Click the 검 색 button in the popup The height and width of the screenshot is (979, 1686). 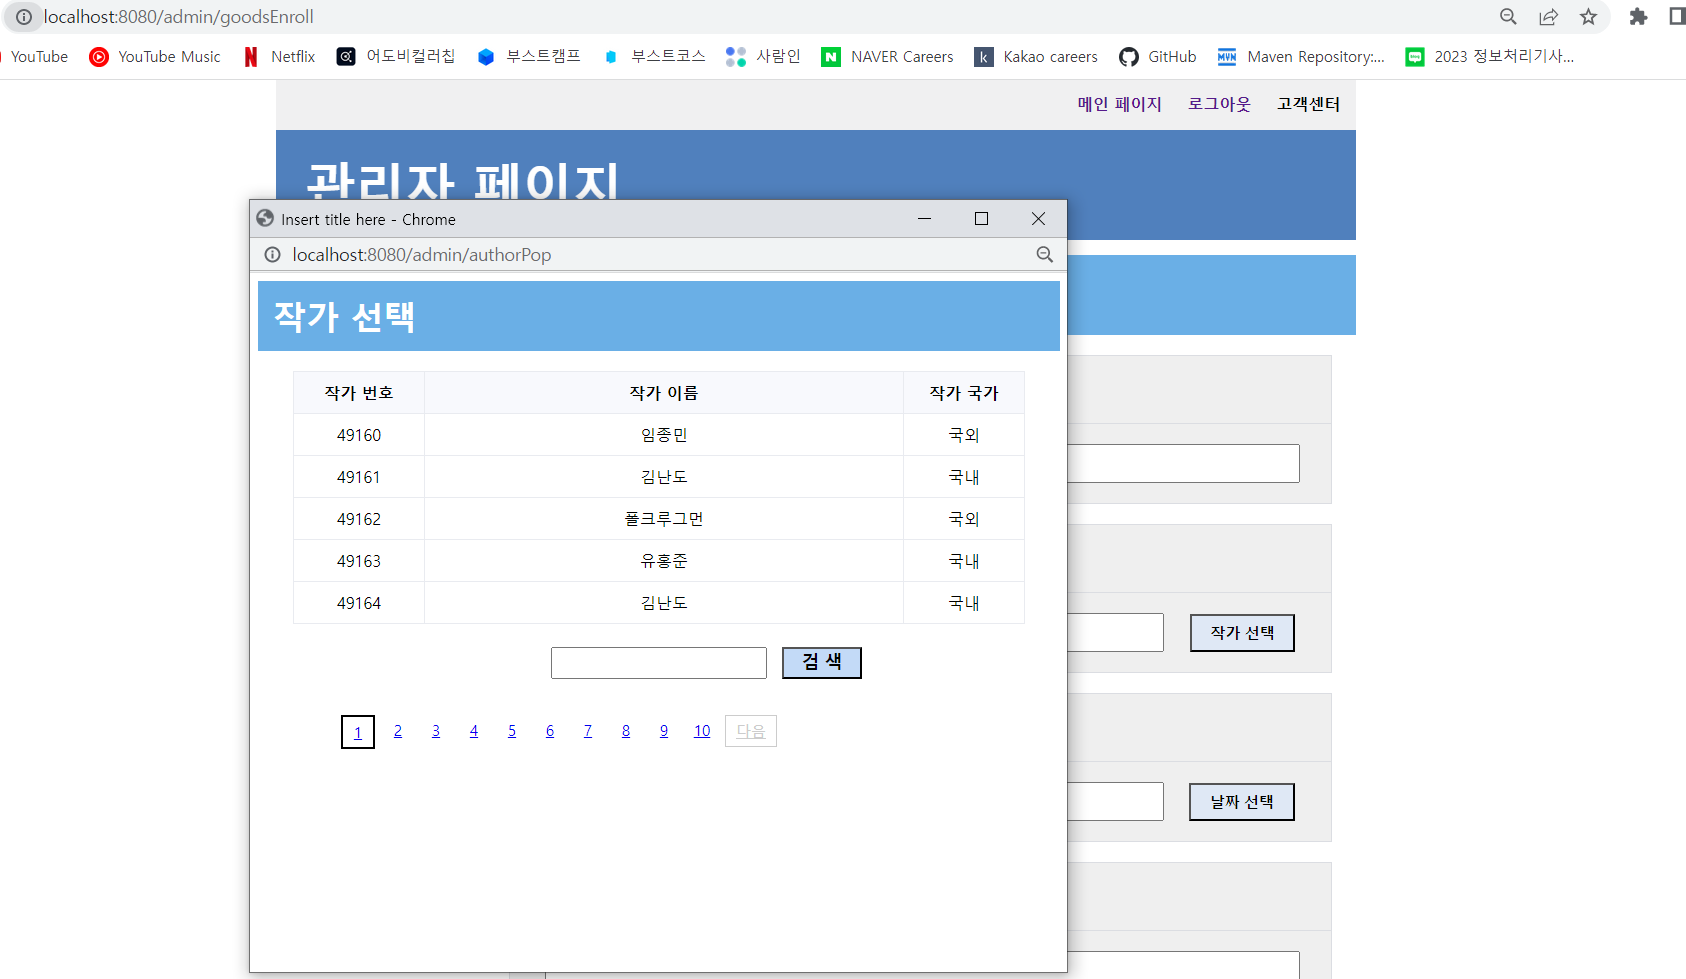[x=822, y=663]
